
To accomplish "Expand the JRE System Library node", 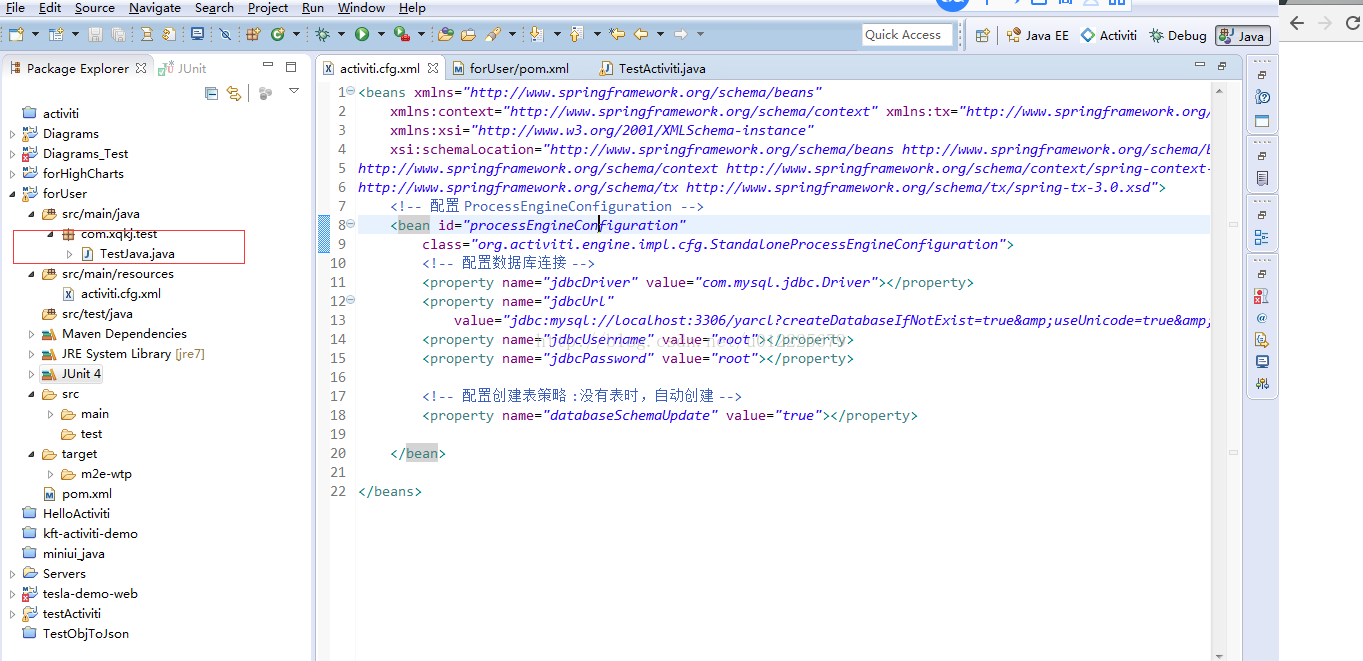I will [32, 354].
